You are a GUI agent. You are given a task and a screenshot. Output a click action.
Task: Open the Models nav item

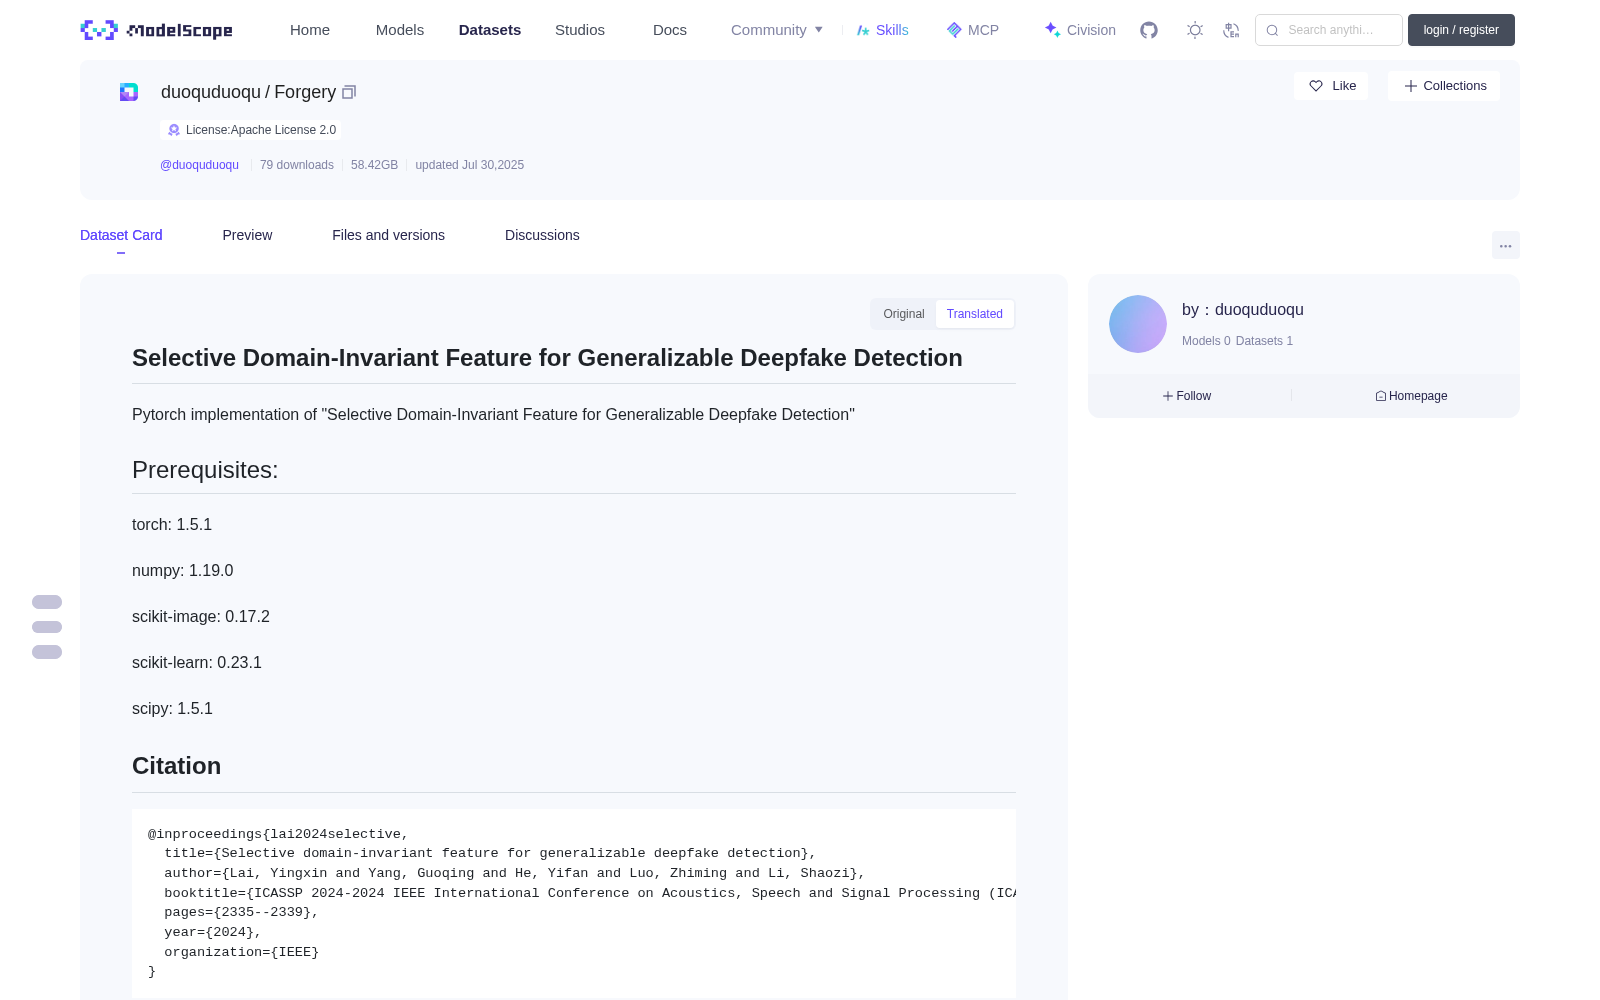(x=400, y=30)
